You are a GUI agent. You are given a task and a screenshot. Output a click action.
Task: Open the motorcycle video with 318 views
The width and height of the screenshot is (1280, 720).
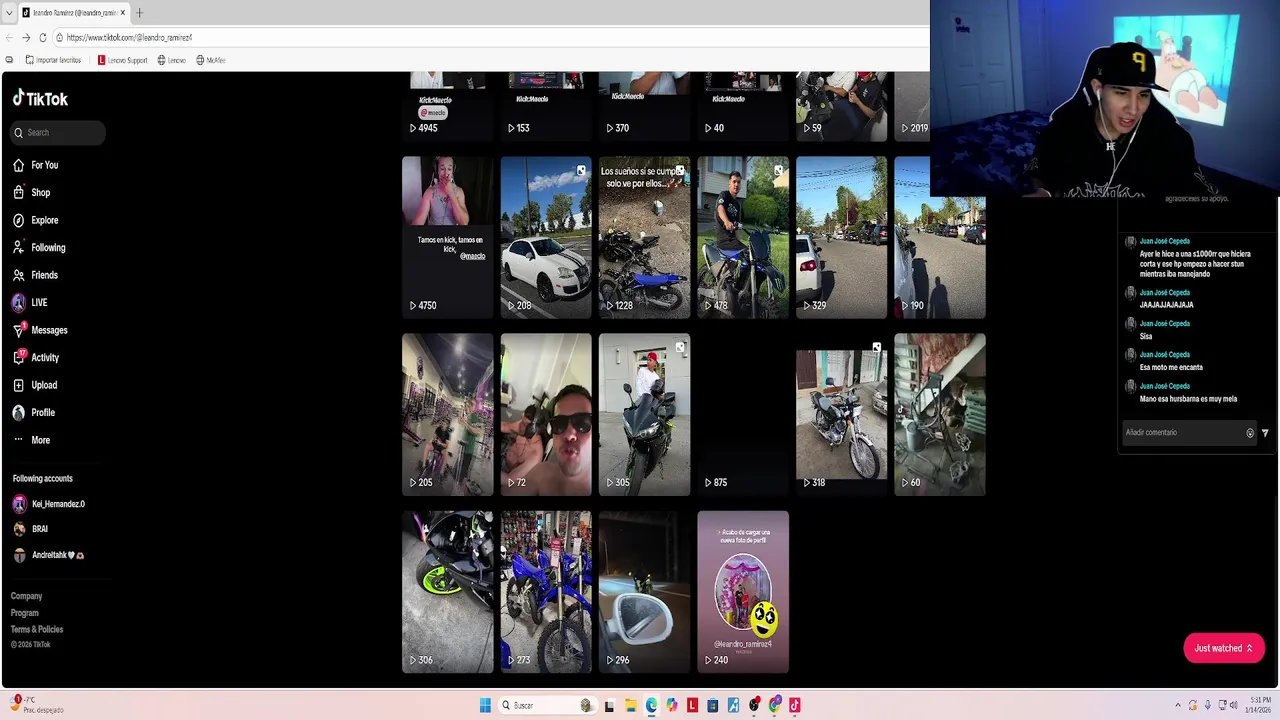point(841,414)
